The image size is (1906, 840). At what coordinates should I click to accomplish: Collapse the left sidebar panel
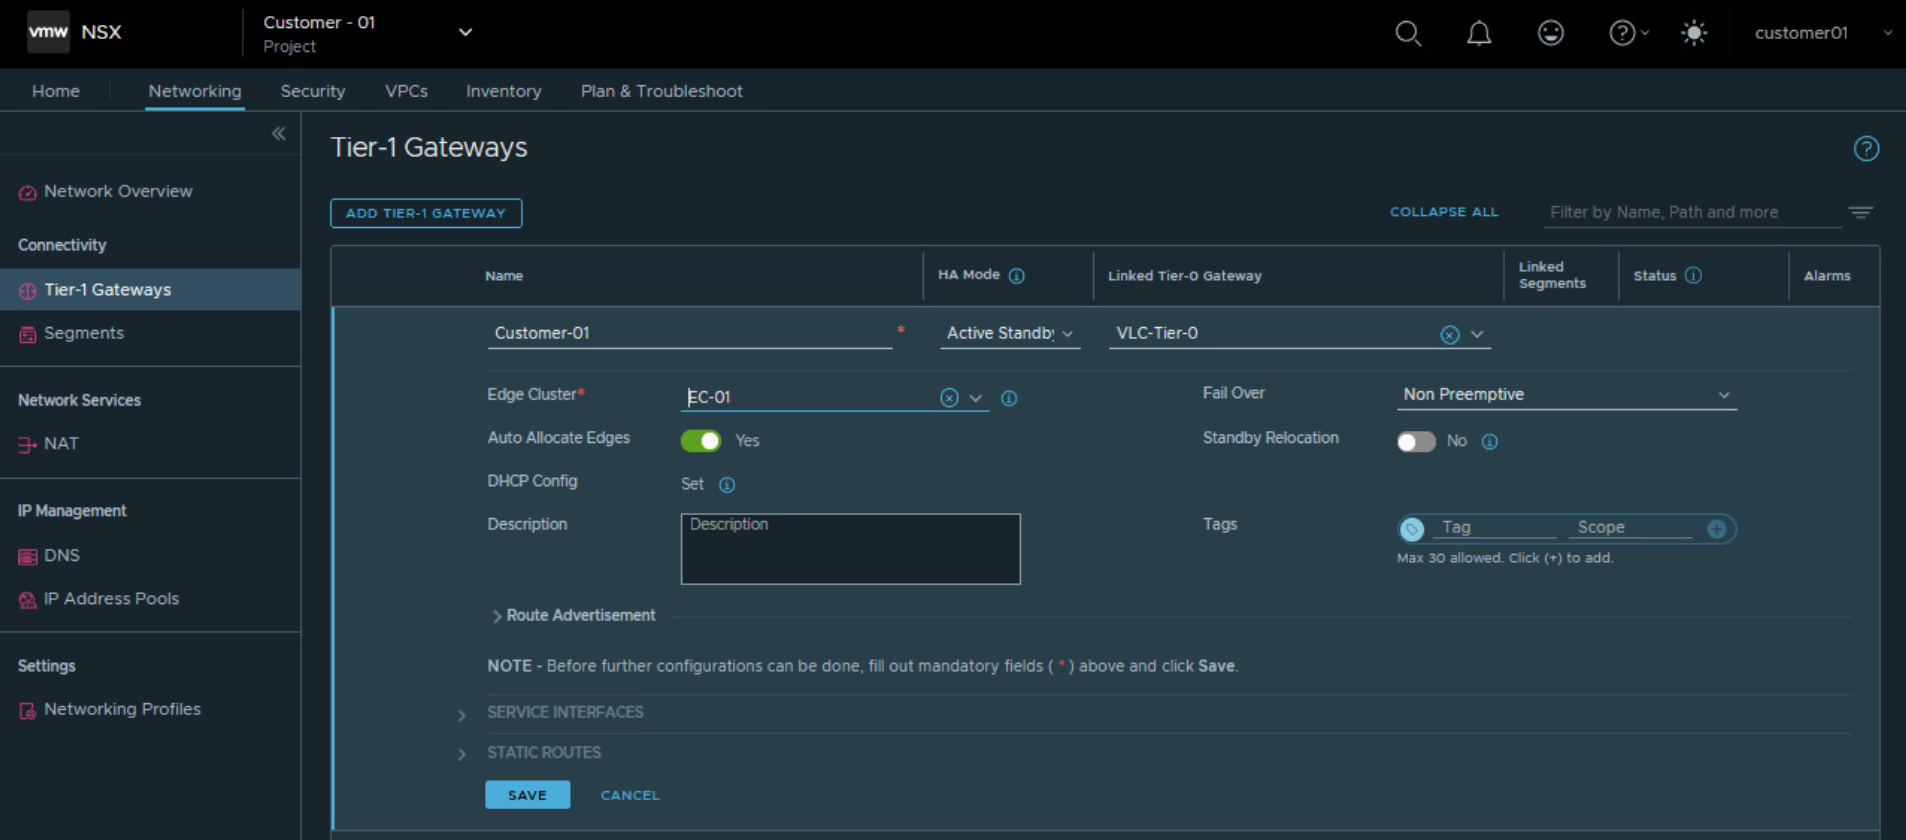(278, 134)
